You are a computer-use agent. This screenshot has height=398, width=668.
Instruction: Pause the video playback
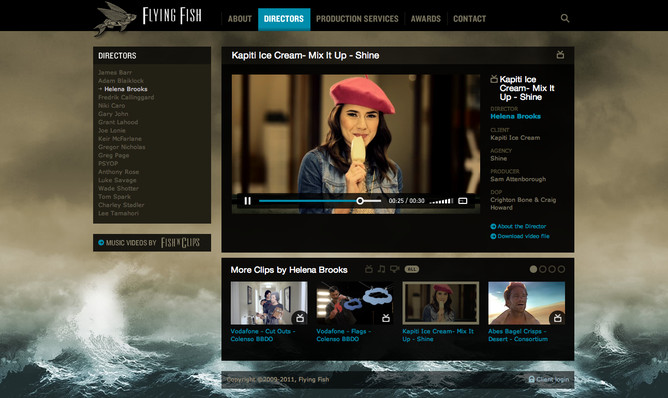248,201
